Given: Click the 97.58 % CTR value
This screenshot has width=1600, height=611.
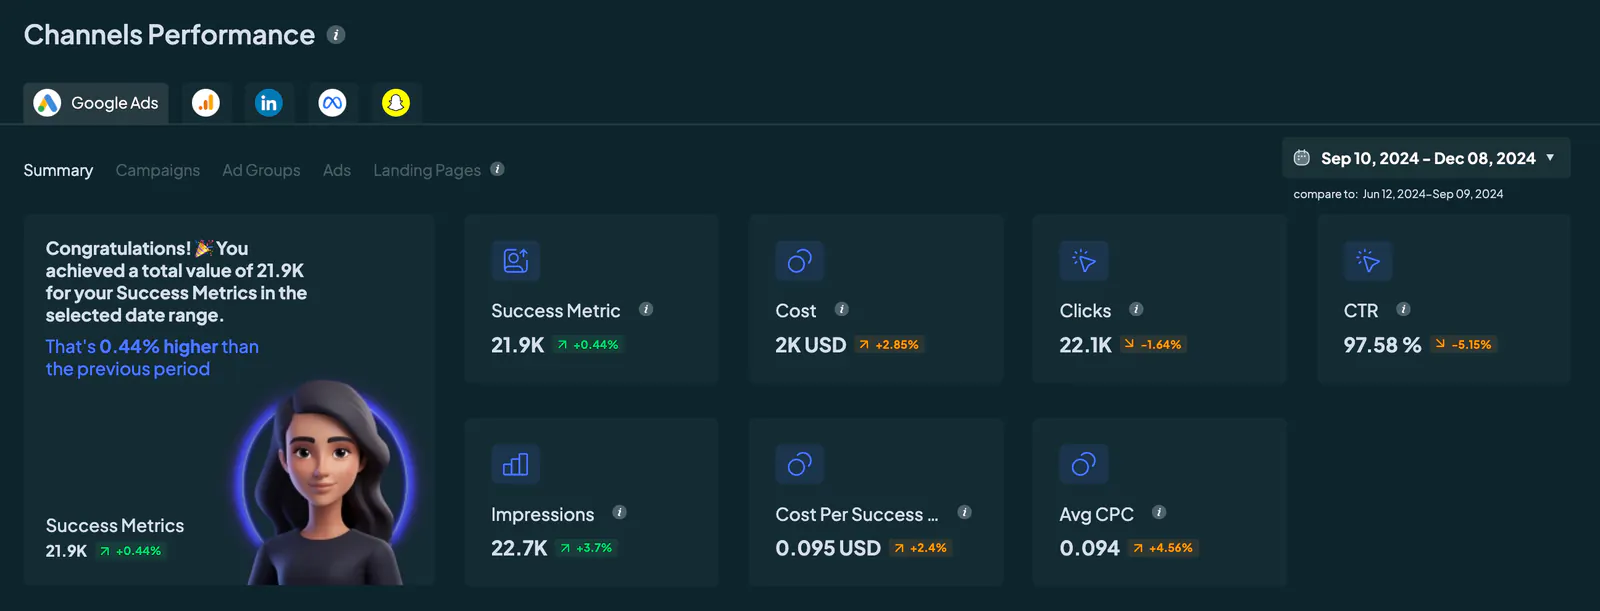Looking at the screenshot, I should tap(1382, 345).
